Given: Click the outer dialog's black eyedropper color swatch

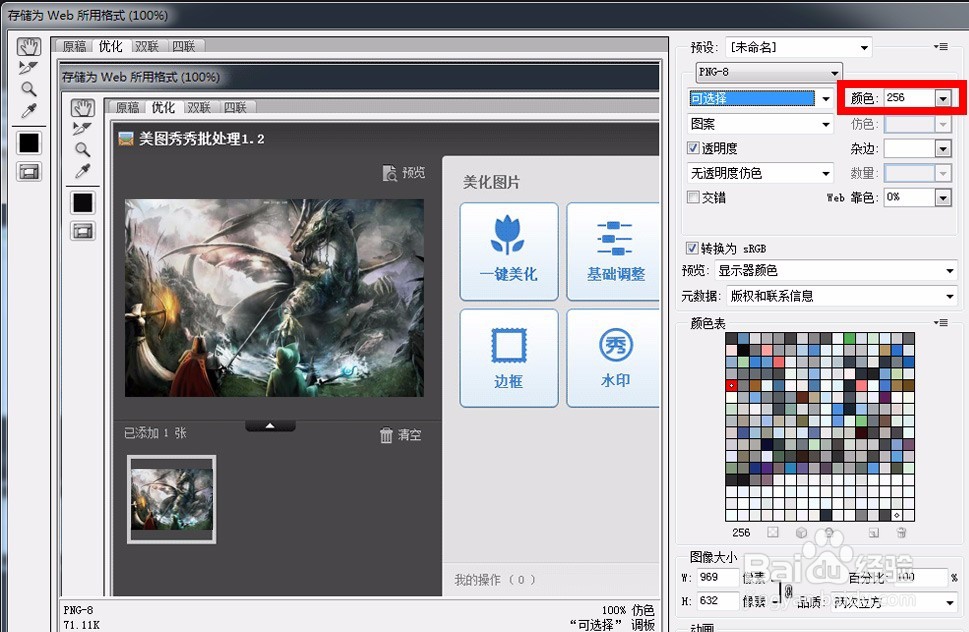Looking at the screenshot, I should point(29,143).
